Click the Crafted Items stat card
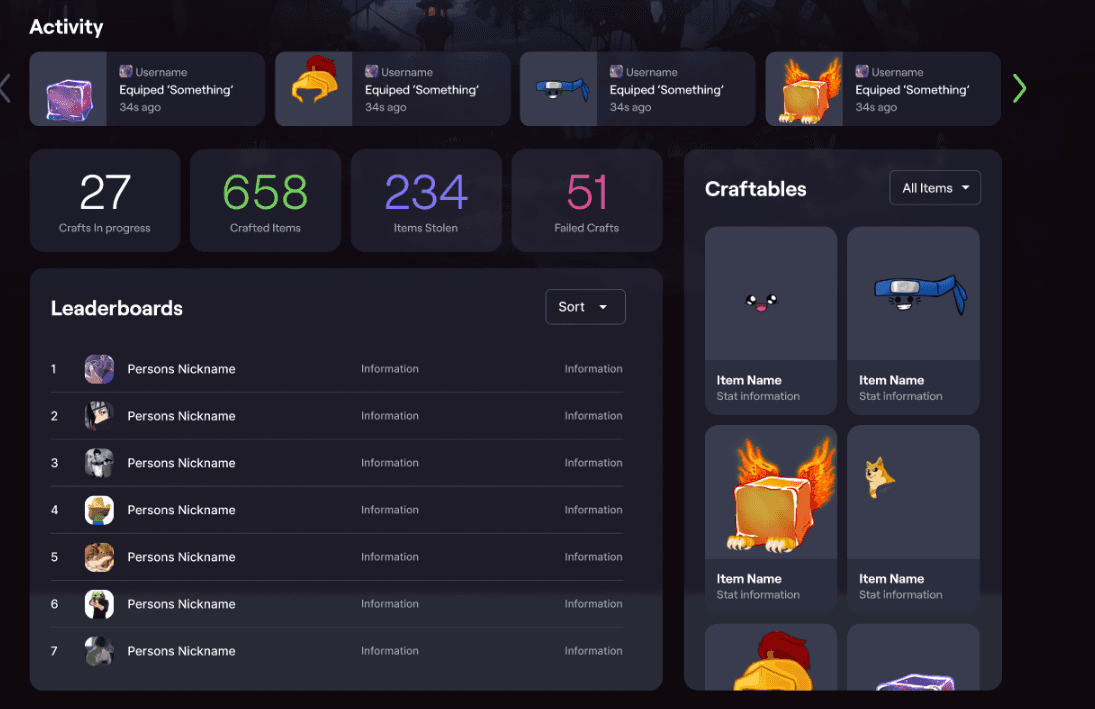This screenshot has width=1095, height=709. coord(265,201)
